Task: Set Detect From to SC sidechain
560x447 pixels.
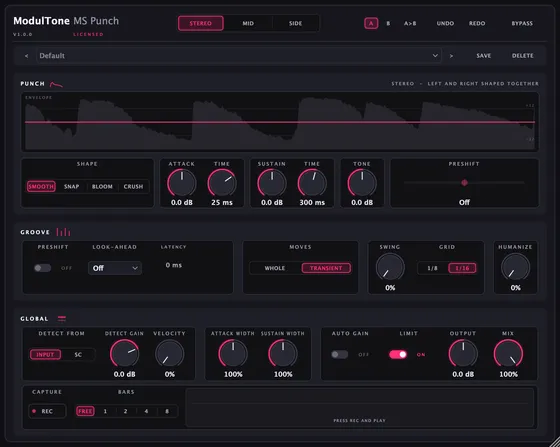Action: [x=78, y=355]
